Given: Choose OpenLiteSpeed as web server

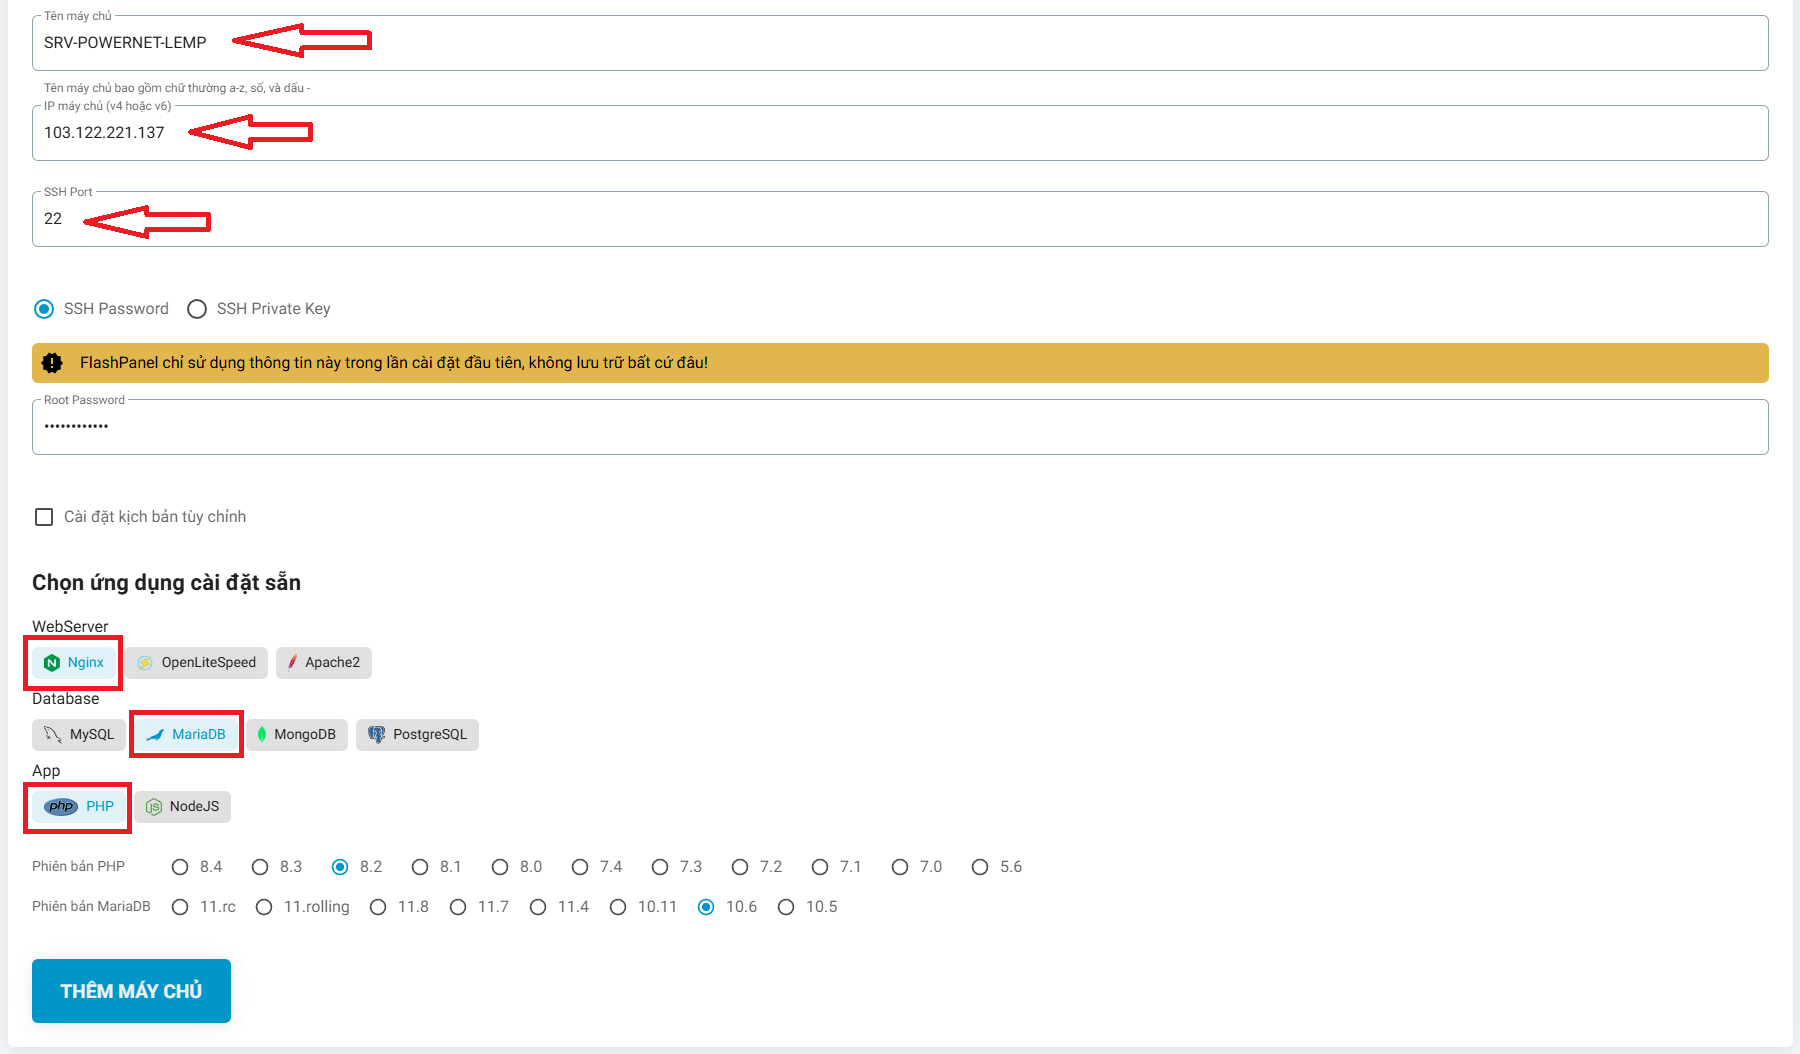Looking at the screenshot, I should [197, 663].
